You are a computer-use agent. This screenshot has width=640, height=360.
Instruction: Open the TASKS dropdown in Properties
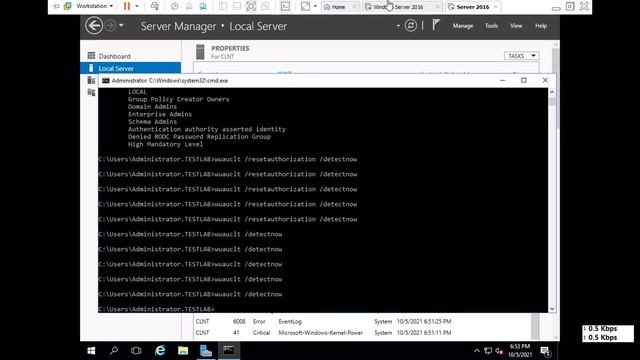tap(521, 56)
